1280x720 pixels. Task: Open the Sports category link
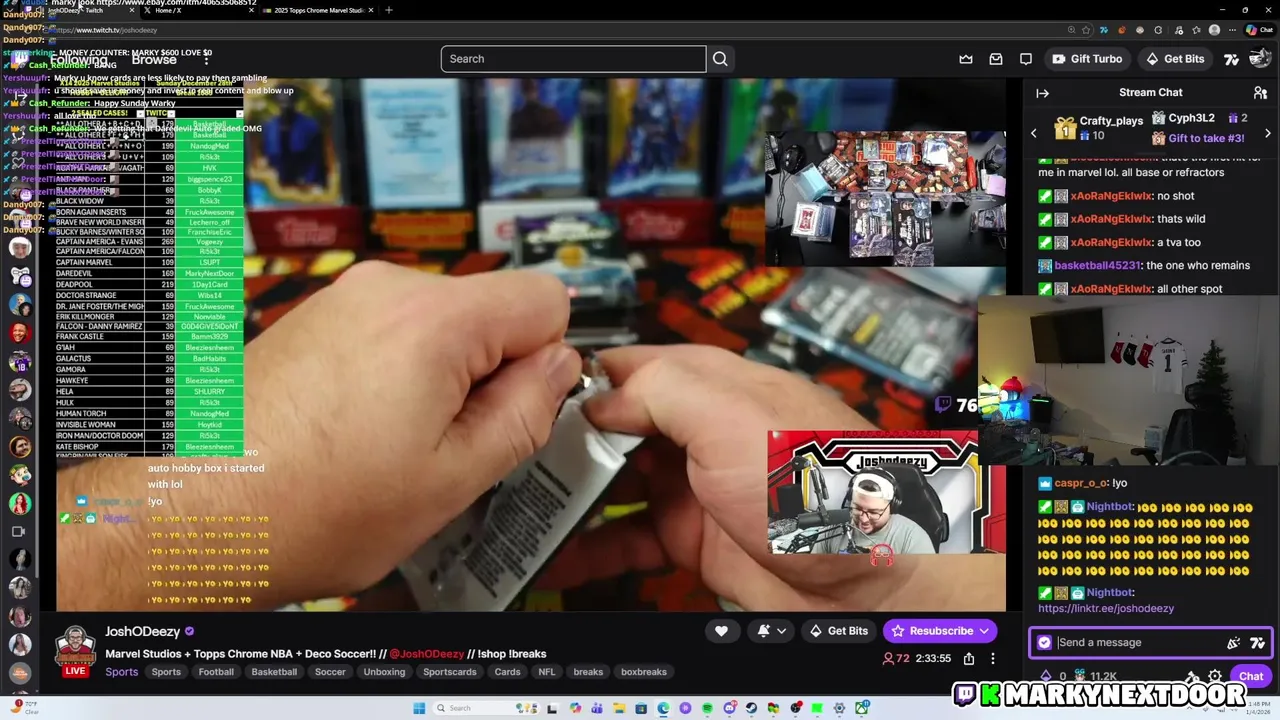pos(122,672)
